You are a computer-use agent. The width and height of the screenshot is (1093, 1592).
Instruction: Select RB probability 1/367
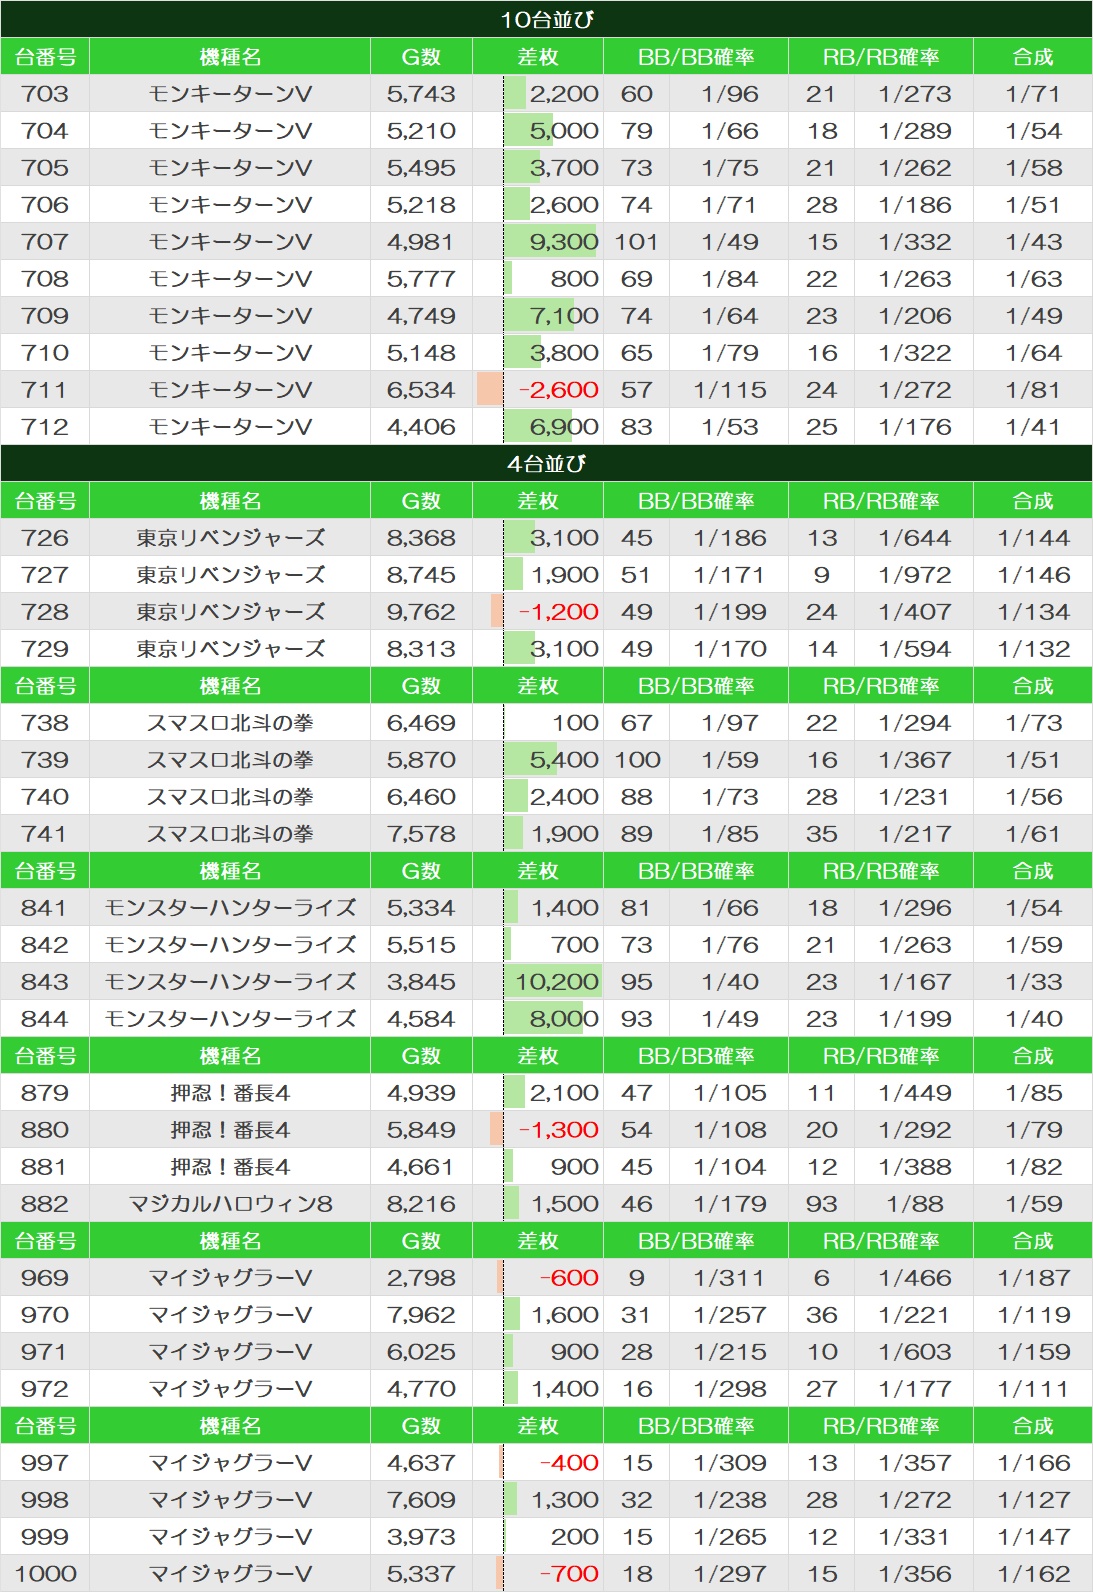914,760
